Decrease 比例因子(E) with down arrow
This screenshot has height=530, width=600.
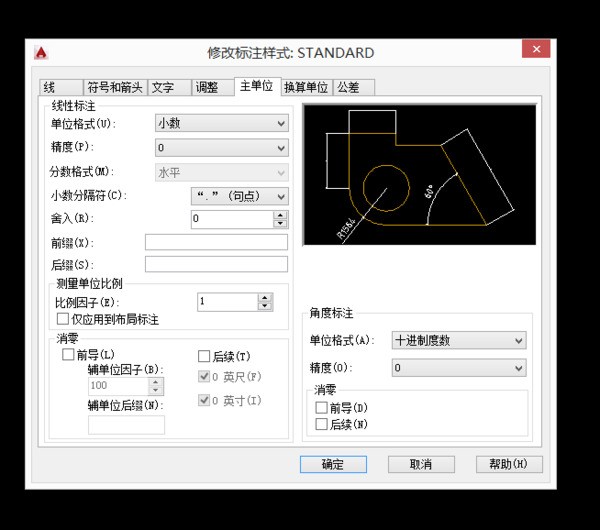(x=265, y=306)
